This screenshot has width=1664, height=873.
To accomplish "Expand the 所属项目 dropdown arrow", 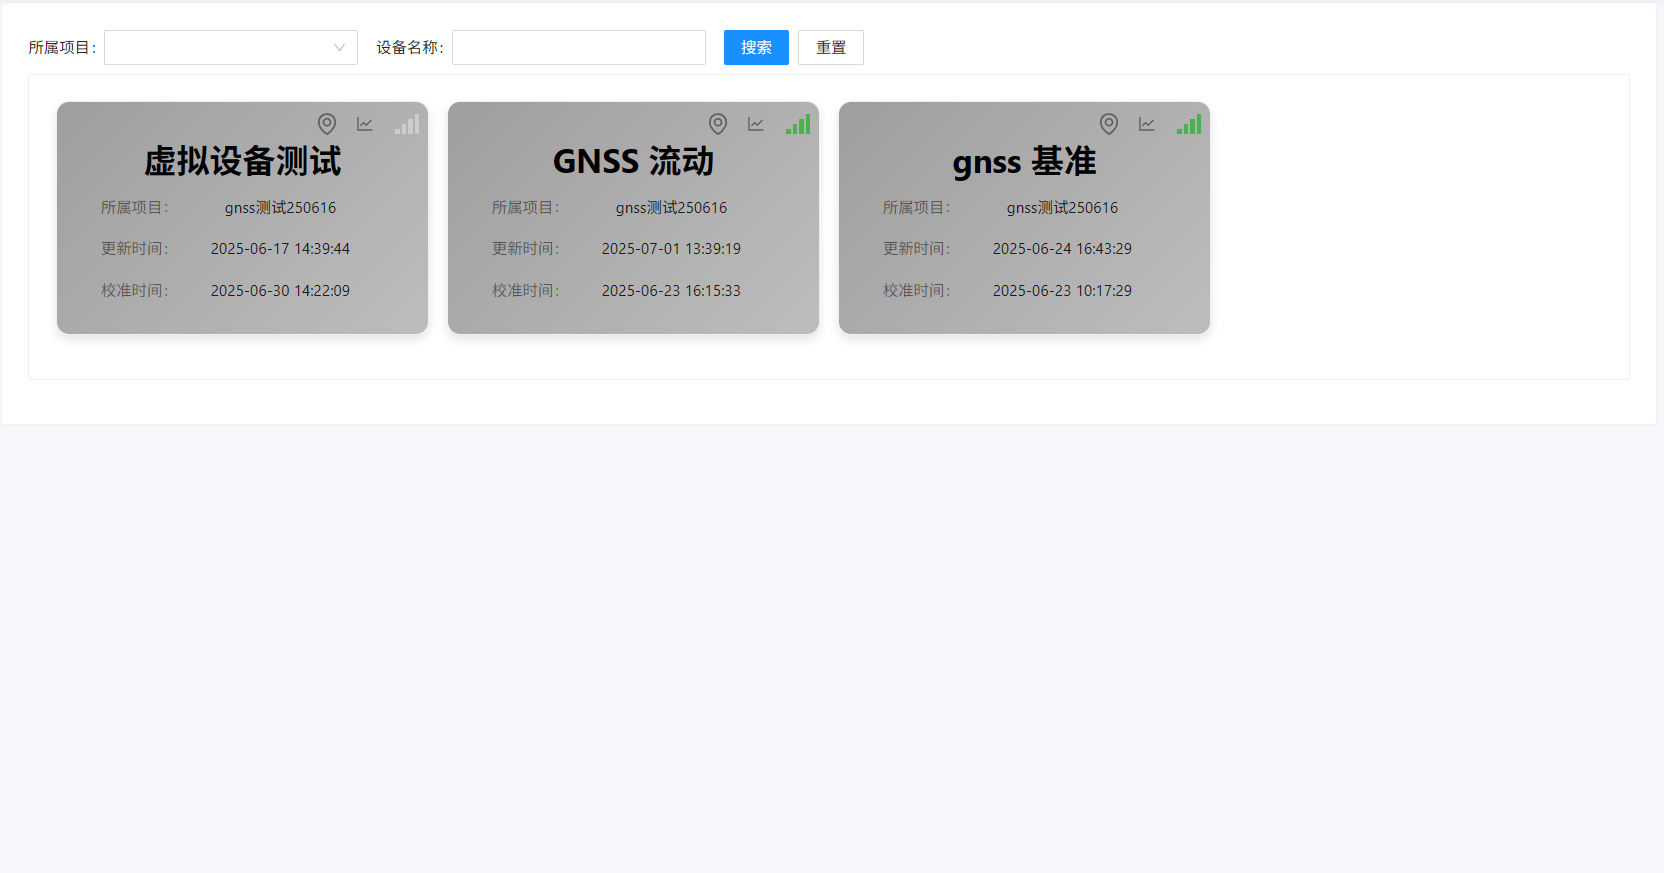I will [x=339, y=48].
